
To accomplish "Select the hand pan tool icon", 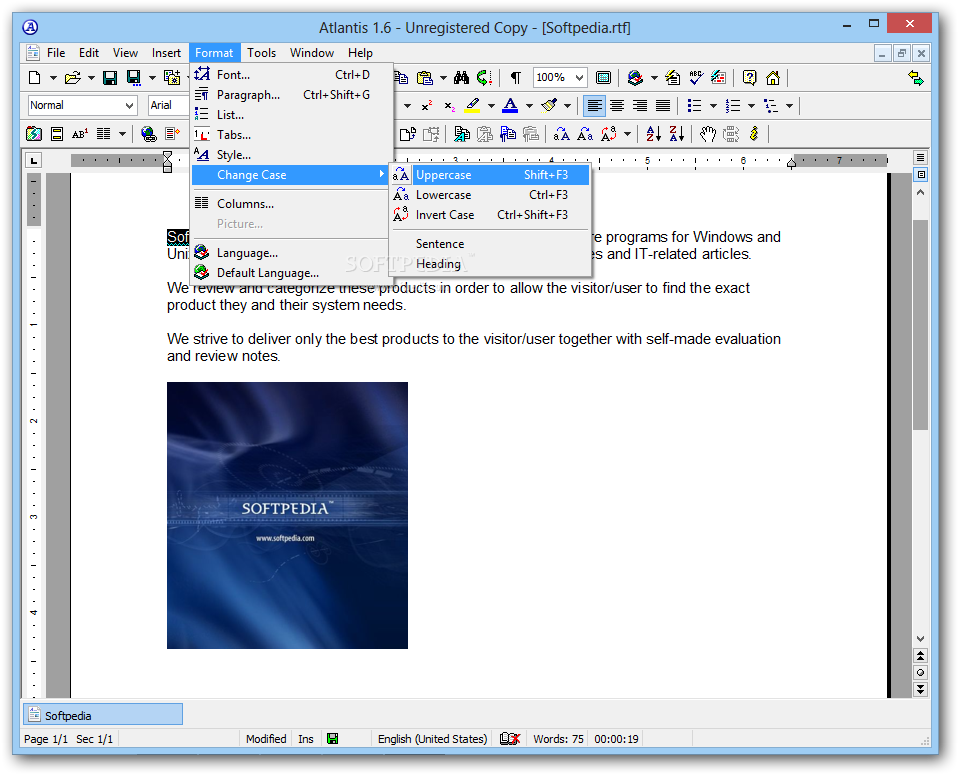I will (708, 134).
